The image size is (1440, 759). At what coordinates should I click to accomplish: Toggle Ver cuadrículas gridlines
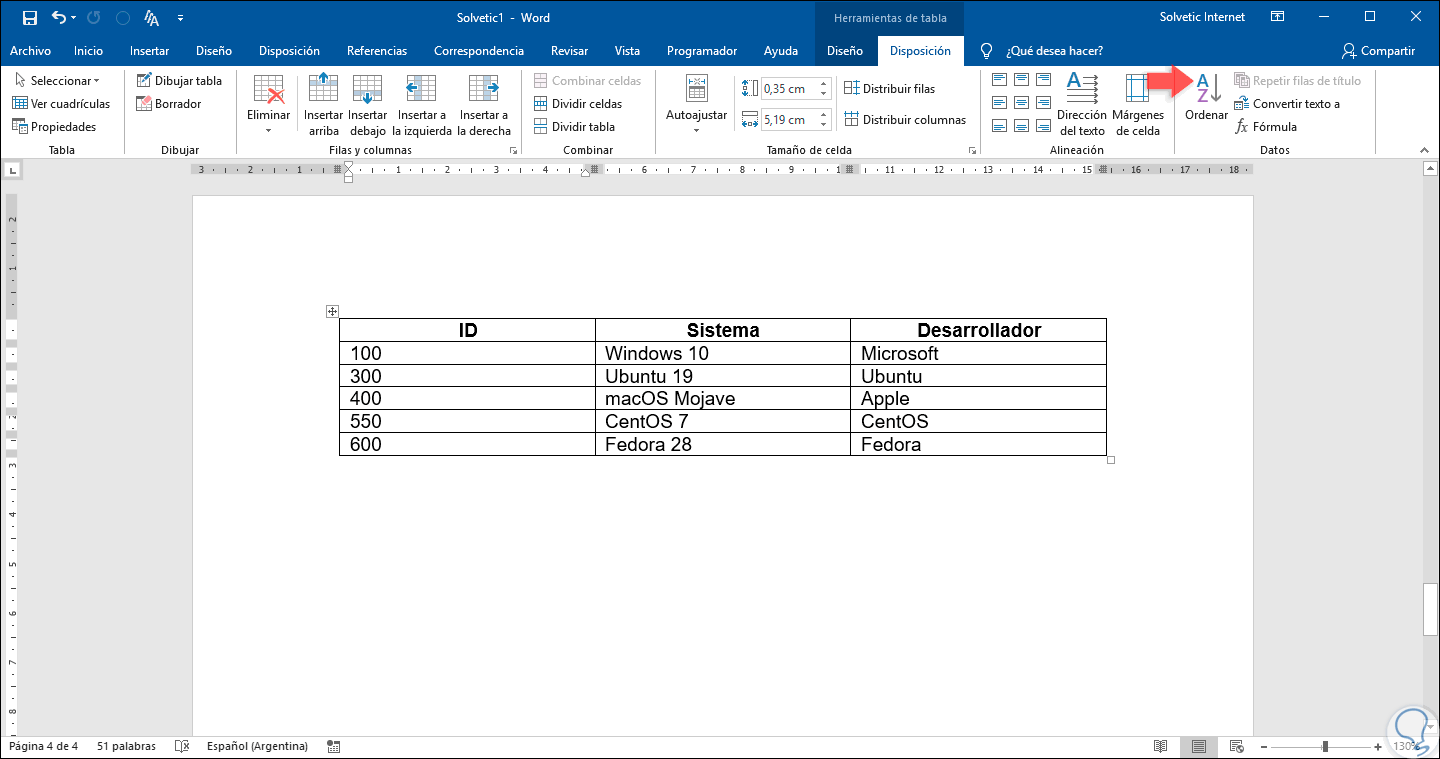pos(61,104)
